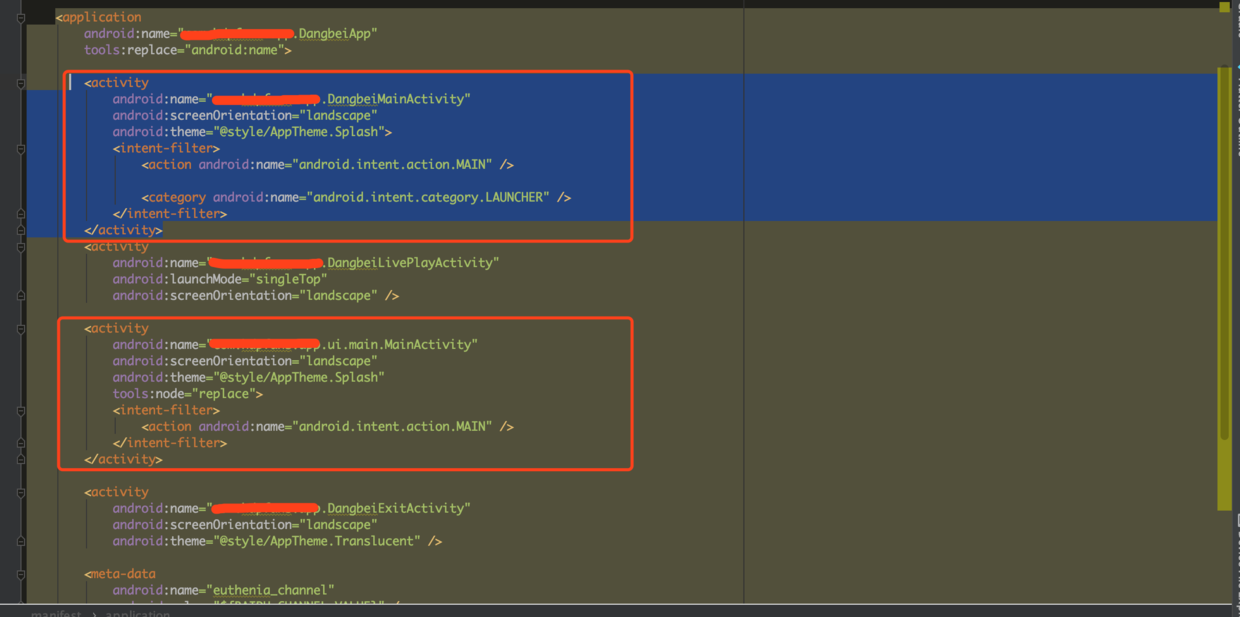Image resolution: width=1240 pixels, height=617 pixels.
Task: Click fold end marker on DangbeiLivePlayActivity screenOrientation line
Action: 20,296
